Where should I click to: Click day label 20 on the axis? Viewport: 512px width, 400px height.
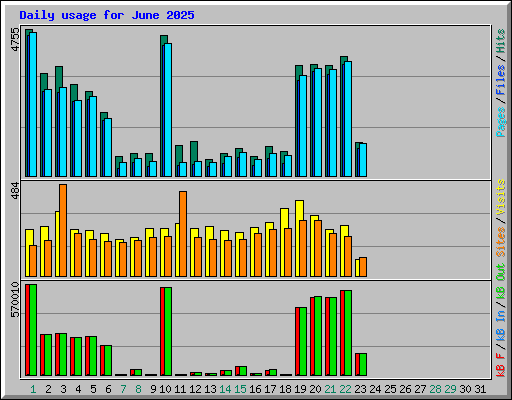315,389
